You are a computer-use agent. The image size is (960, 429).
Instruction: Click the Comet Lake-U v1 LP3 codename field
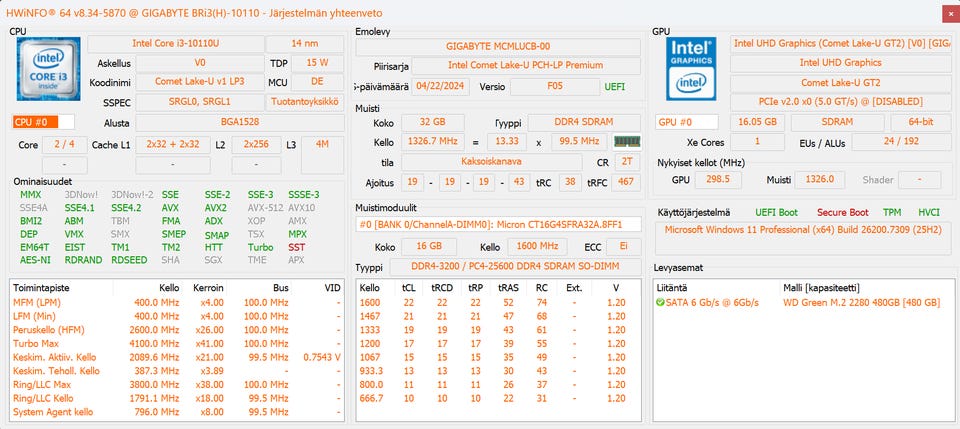199,82
